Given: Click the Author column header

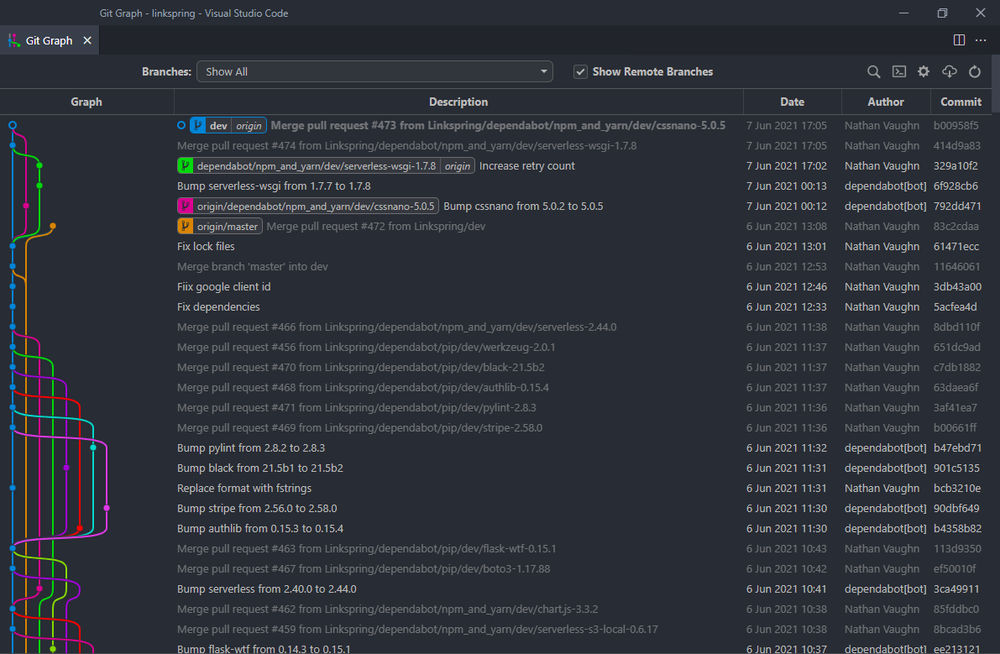Looking at the screenshot, I should click(x=885, y=102).
